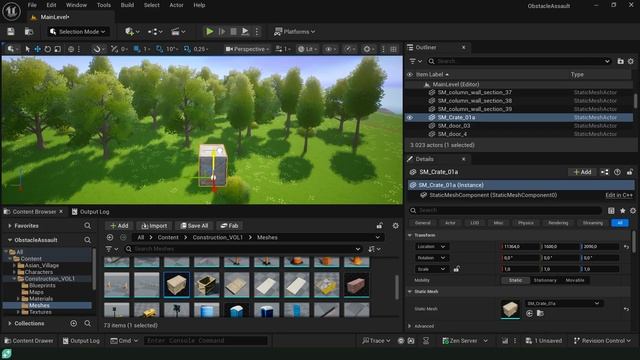Open the Outliner filter icon
This screenshot has width=640, height=360.
pyautogui.click(x=415, y=61)
